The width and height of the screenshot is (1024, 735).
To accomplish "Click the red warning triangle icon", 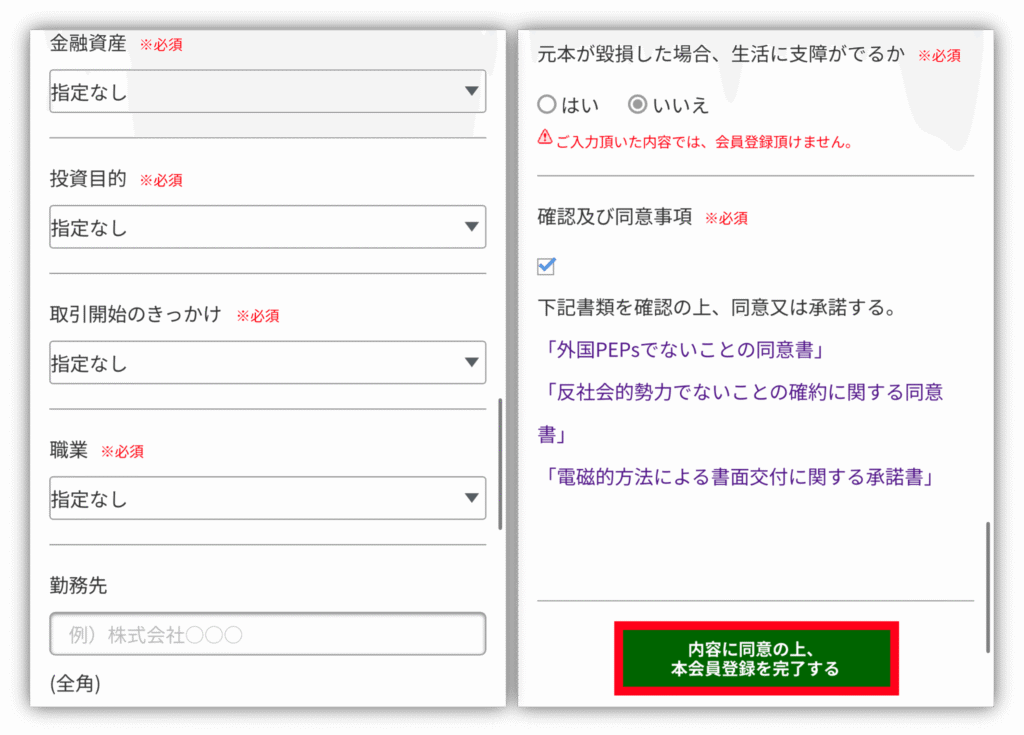I will 545,138.
